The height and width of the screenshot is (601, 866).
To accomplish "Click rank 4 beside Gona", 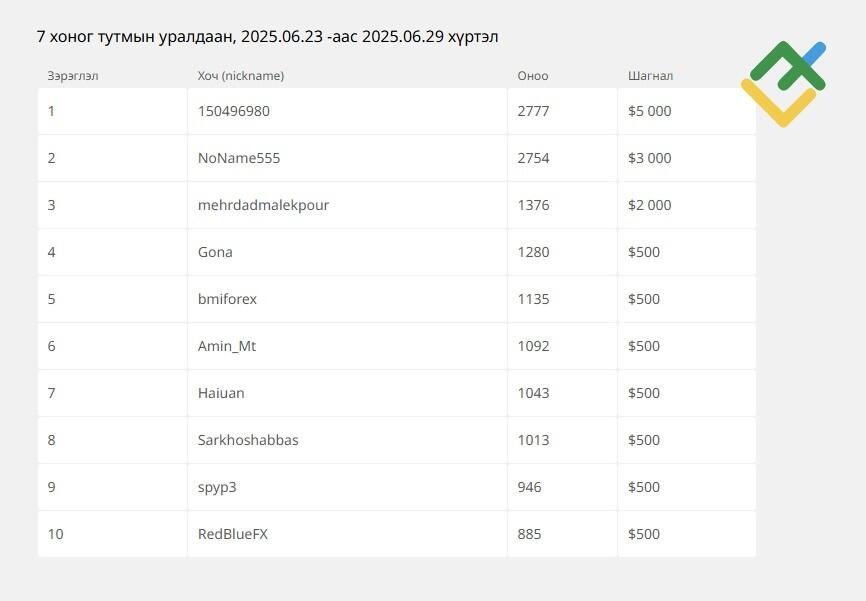I will (x=51, y=252).
